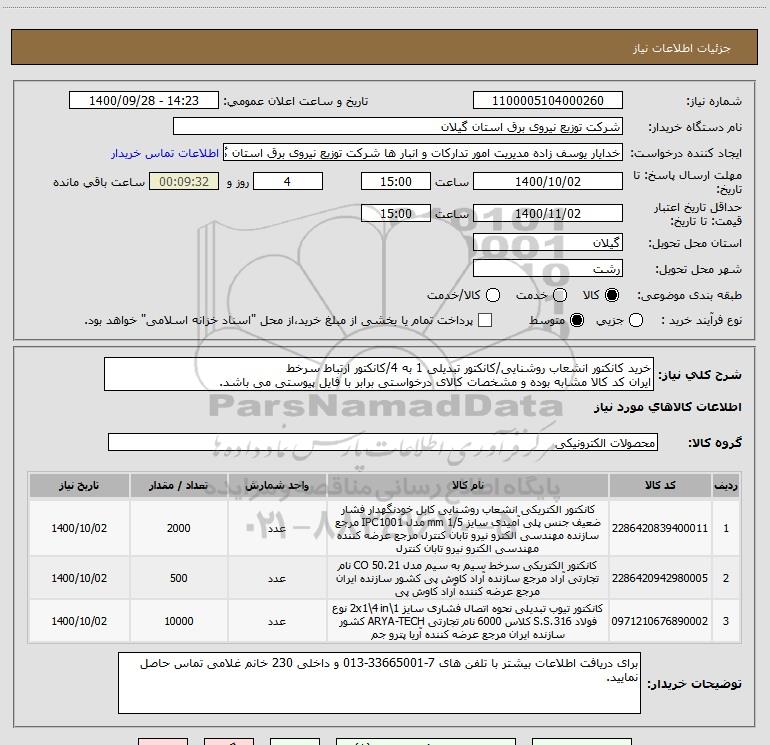
Task: Click the response deadline hour 15:00 field
Action: coord(396,182)
